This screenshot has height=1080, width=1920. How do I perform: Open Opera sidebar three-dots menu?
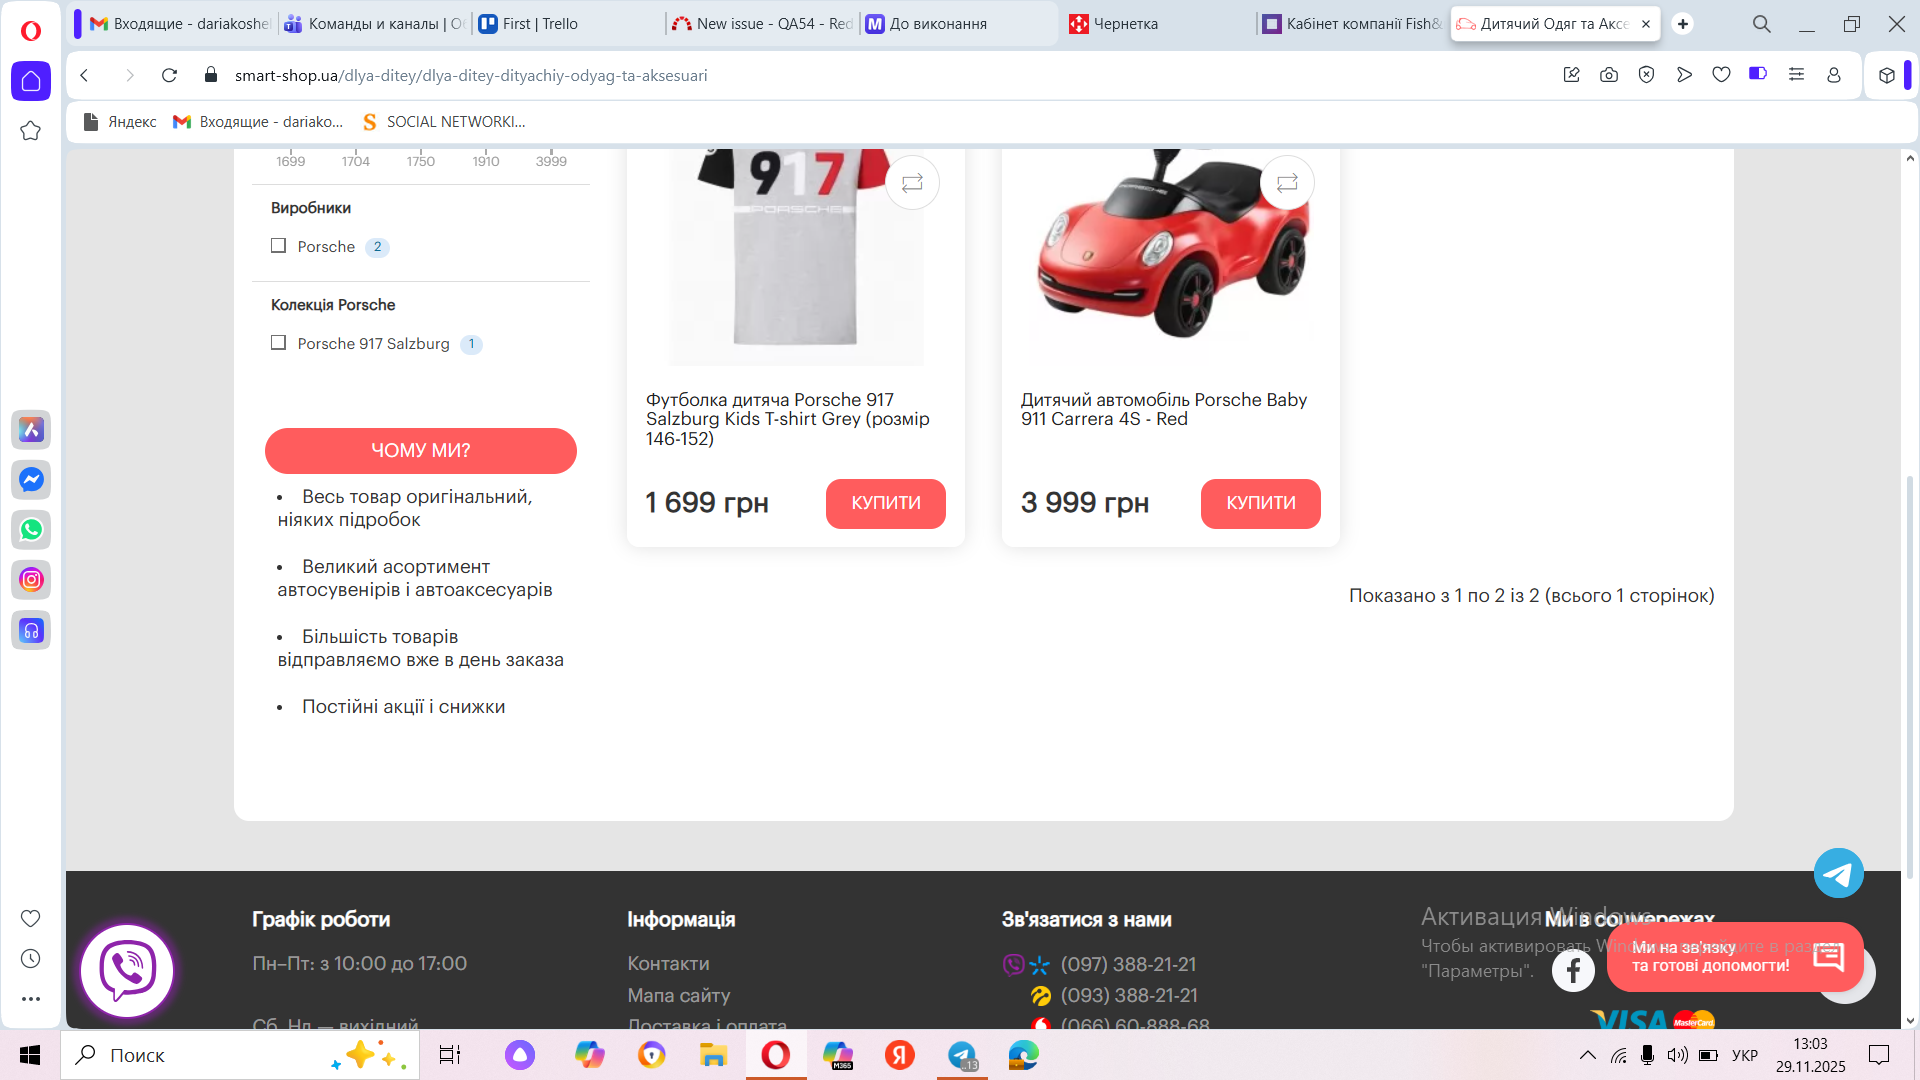pos(31,999)
